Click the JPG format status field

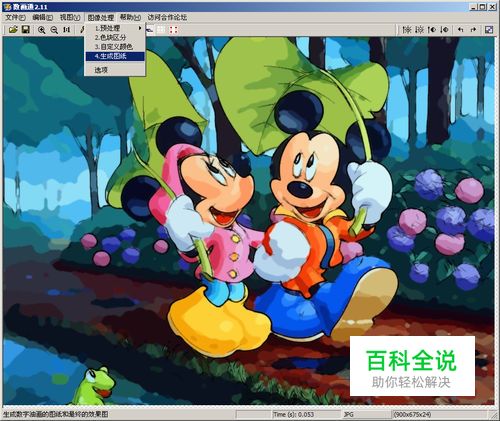(366, 414)
